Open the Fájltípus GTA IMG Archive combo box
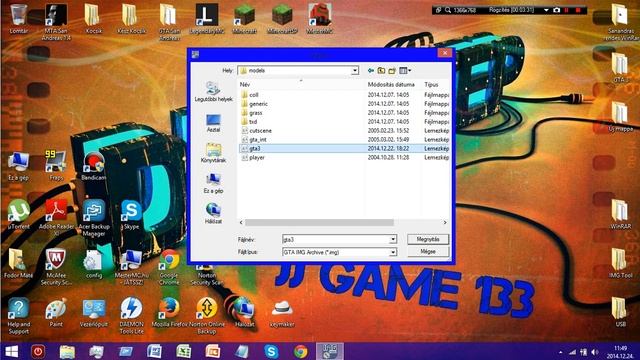This screenshot has width=640, height=360. [x=339, y=252]
